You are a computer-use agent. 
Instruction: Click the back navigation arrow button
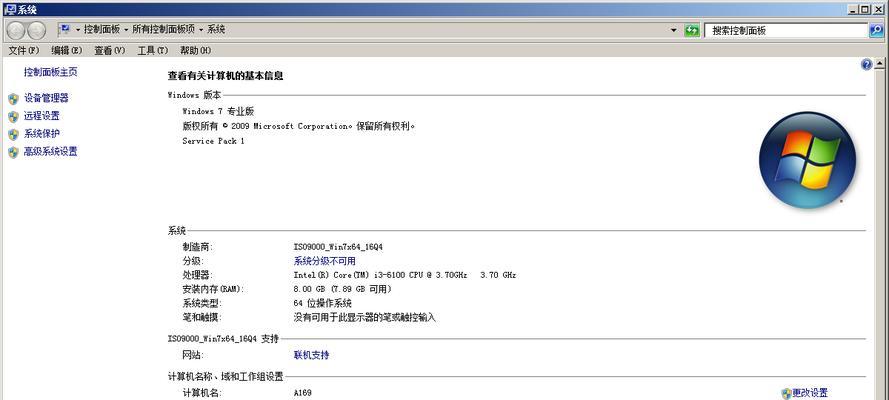point(17,30)
